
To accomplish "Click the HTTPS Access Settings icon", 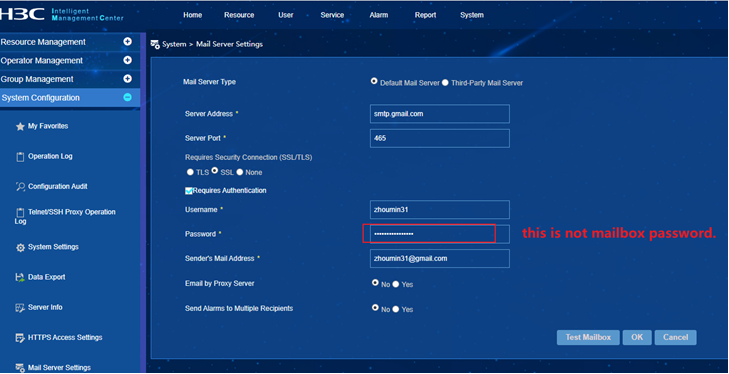I will pyautogui.click(x=20, y=338).
